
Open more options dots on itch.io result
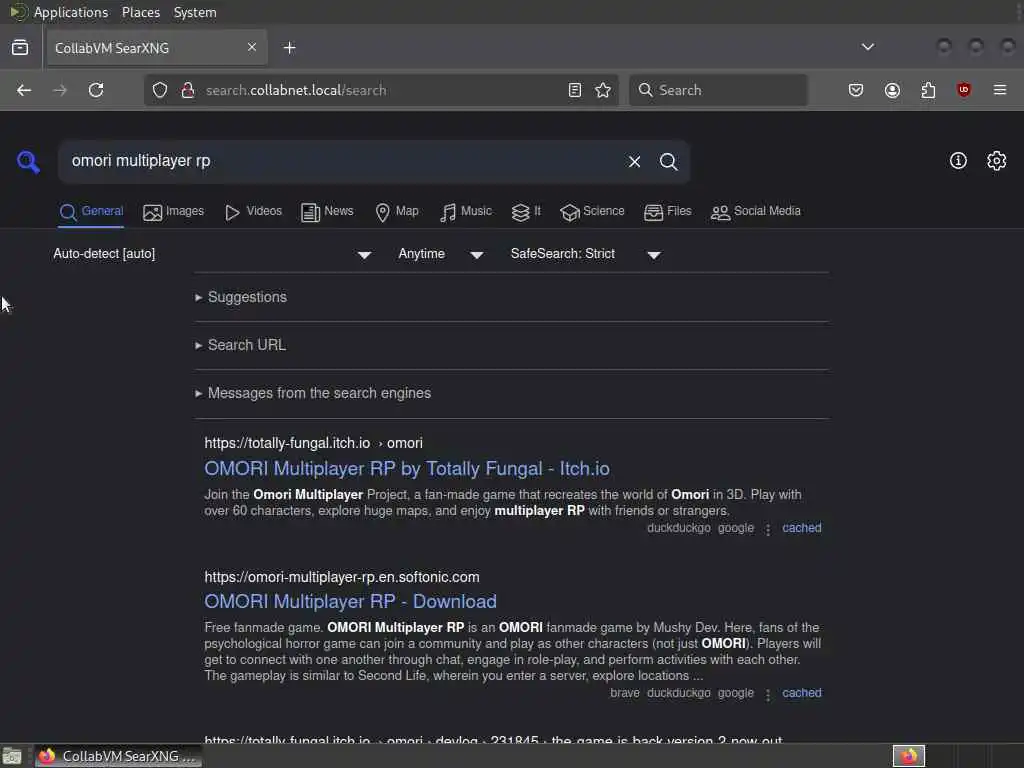click(768, 529)
